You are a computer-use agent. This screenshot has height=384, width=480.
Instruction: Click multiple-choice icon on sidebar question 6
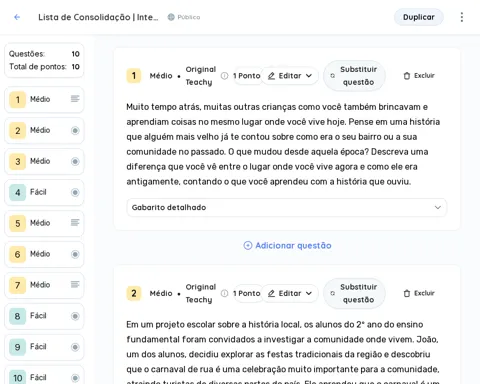tap(75, 254)
